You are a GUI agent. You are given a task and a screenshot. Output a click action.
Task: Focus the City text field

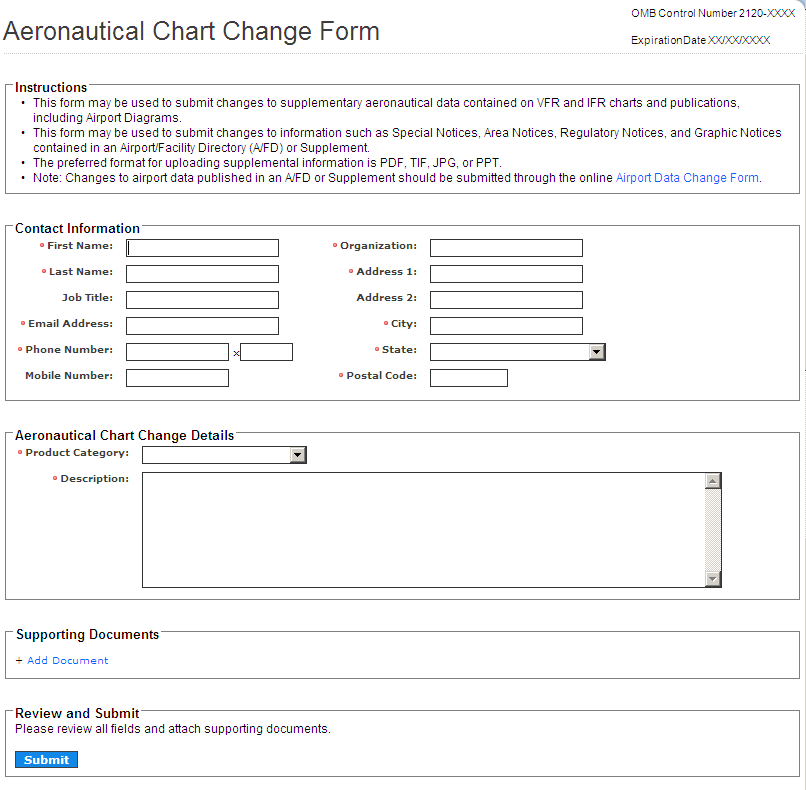[506, 326]
